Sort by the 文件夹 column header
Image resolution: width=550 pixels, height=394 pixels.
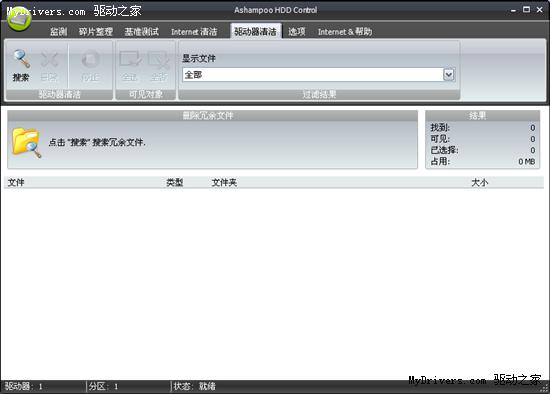pos(224,182)
